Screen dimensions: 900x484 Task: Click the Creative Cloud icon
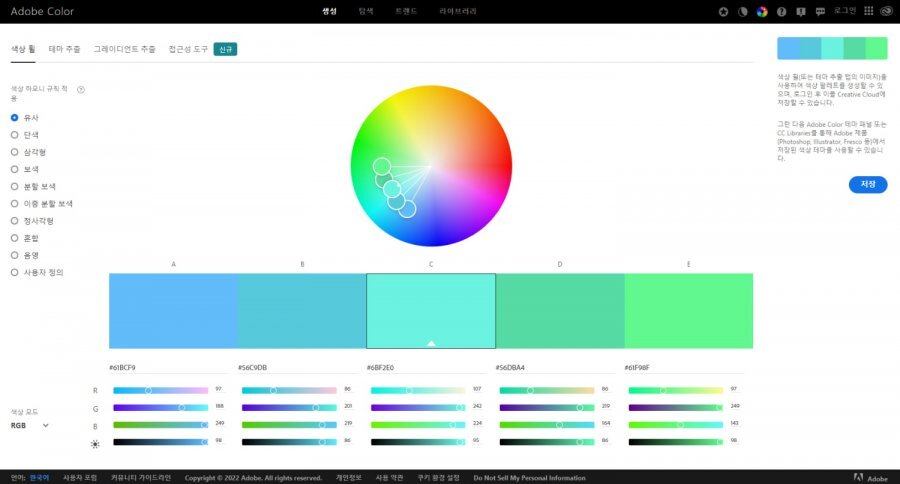886,11
